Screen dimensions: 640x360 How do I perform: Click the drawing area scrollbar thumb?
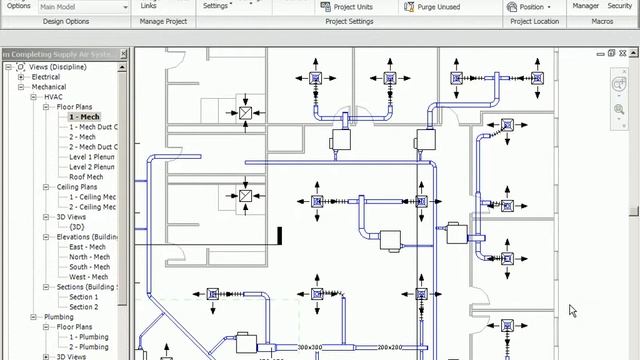point(633,211)
